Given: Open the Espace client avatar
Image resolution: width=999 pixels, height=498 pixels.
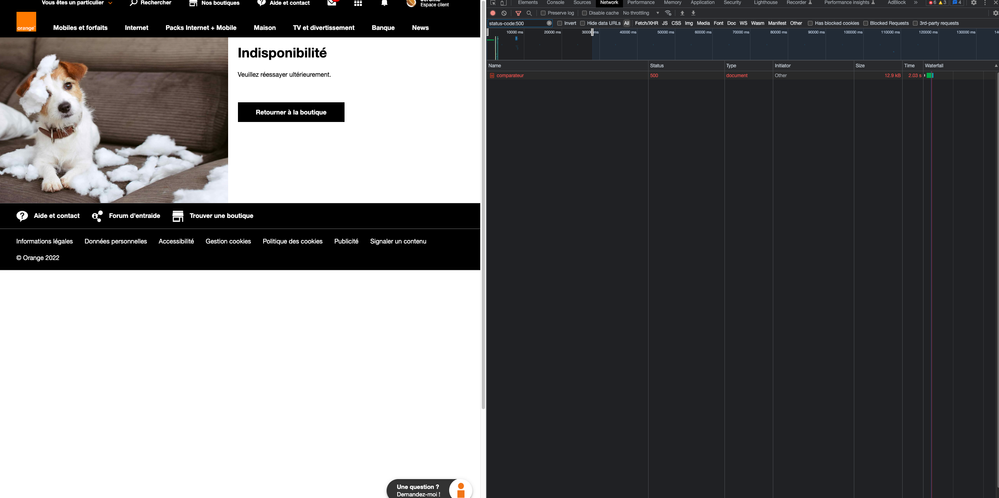Looking at the screenshot, I should pos(411,3).
